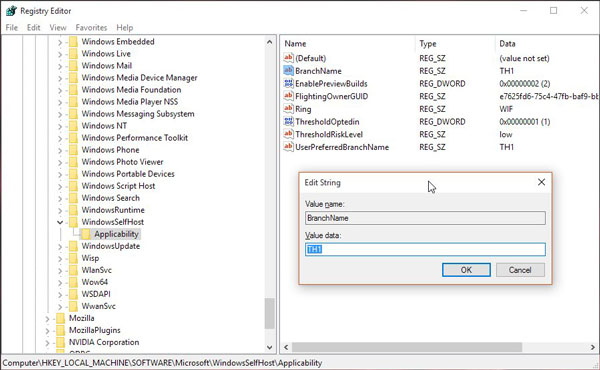Open the Edit menu

[x=33, y=28]
